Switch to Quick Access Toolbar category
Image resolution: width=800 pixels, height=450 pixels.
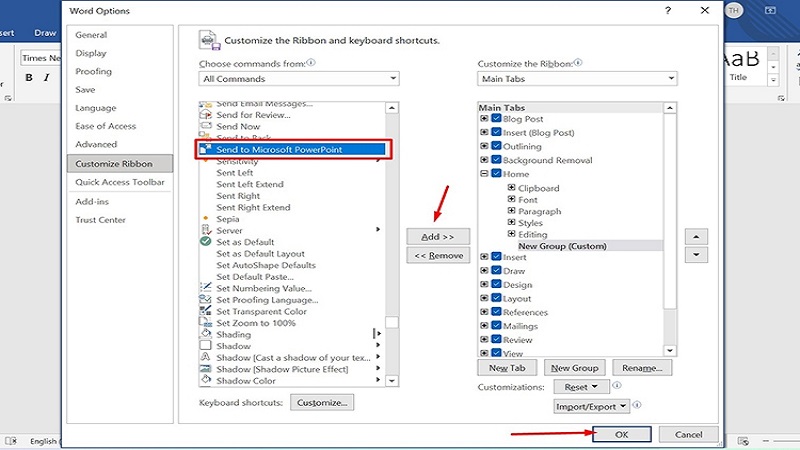(x=120, y=182)
